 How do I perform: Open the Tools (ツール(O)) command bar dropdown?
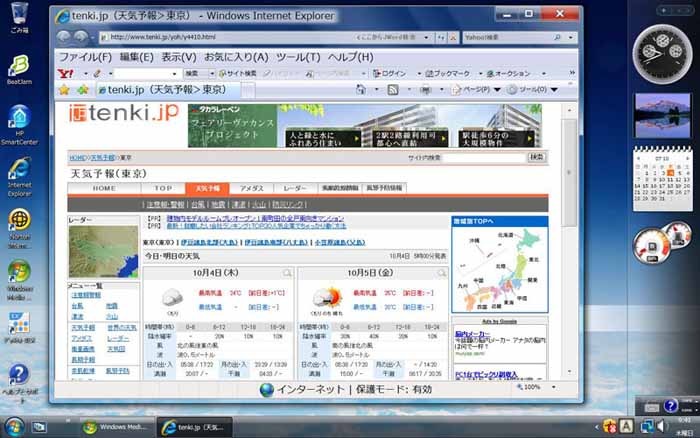tap(533, 90)
